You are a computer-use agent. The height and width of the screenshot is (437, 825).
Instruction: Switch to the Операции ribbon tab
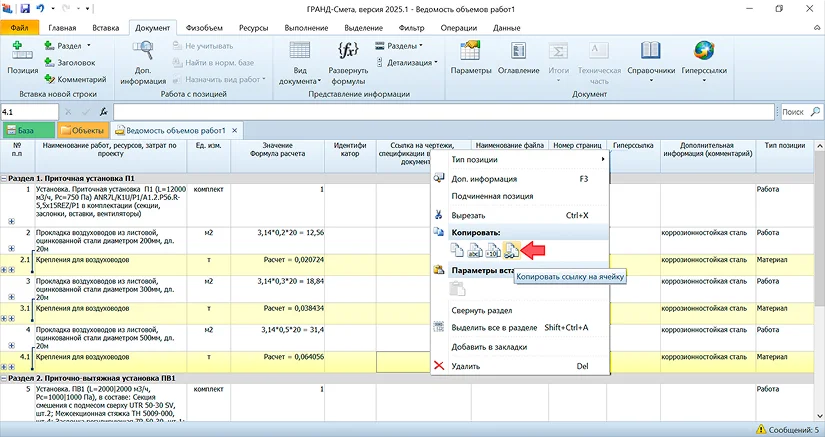[459, 28]
